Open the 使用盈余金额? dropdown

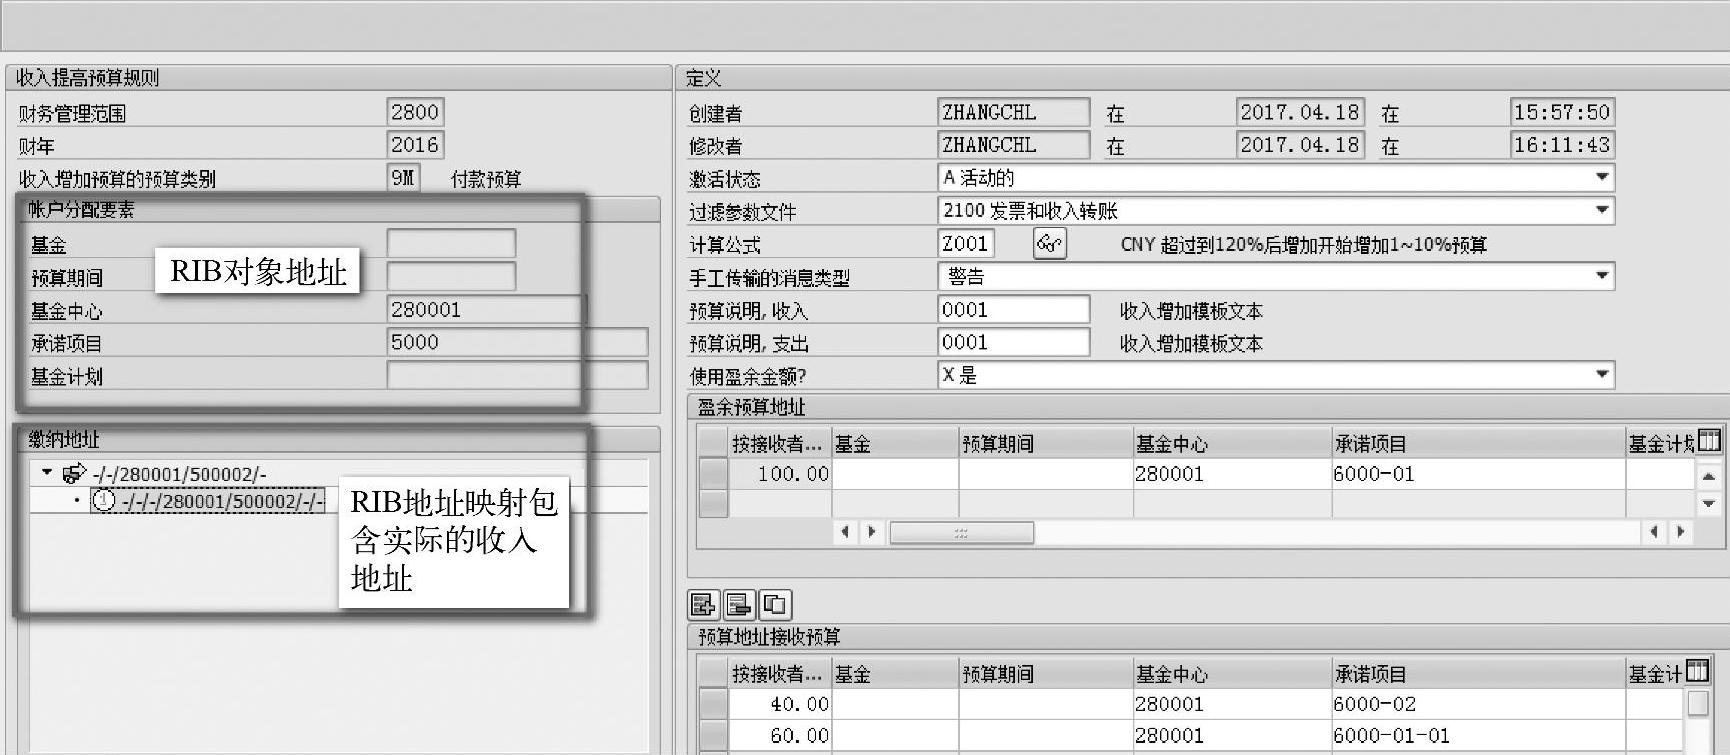point(1602,375)
